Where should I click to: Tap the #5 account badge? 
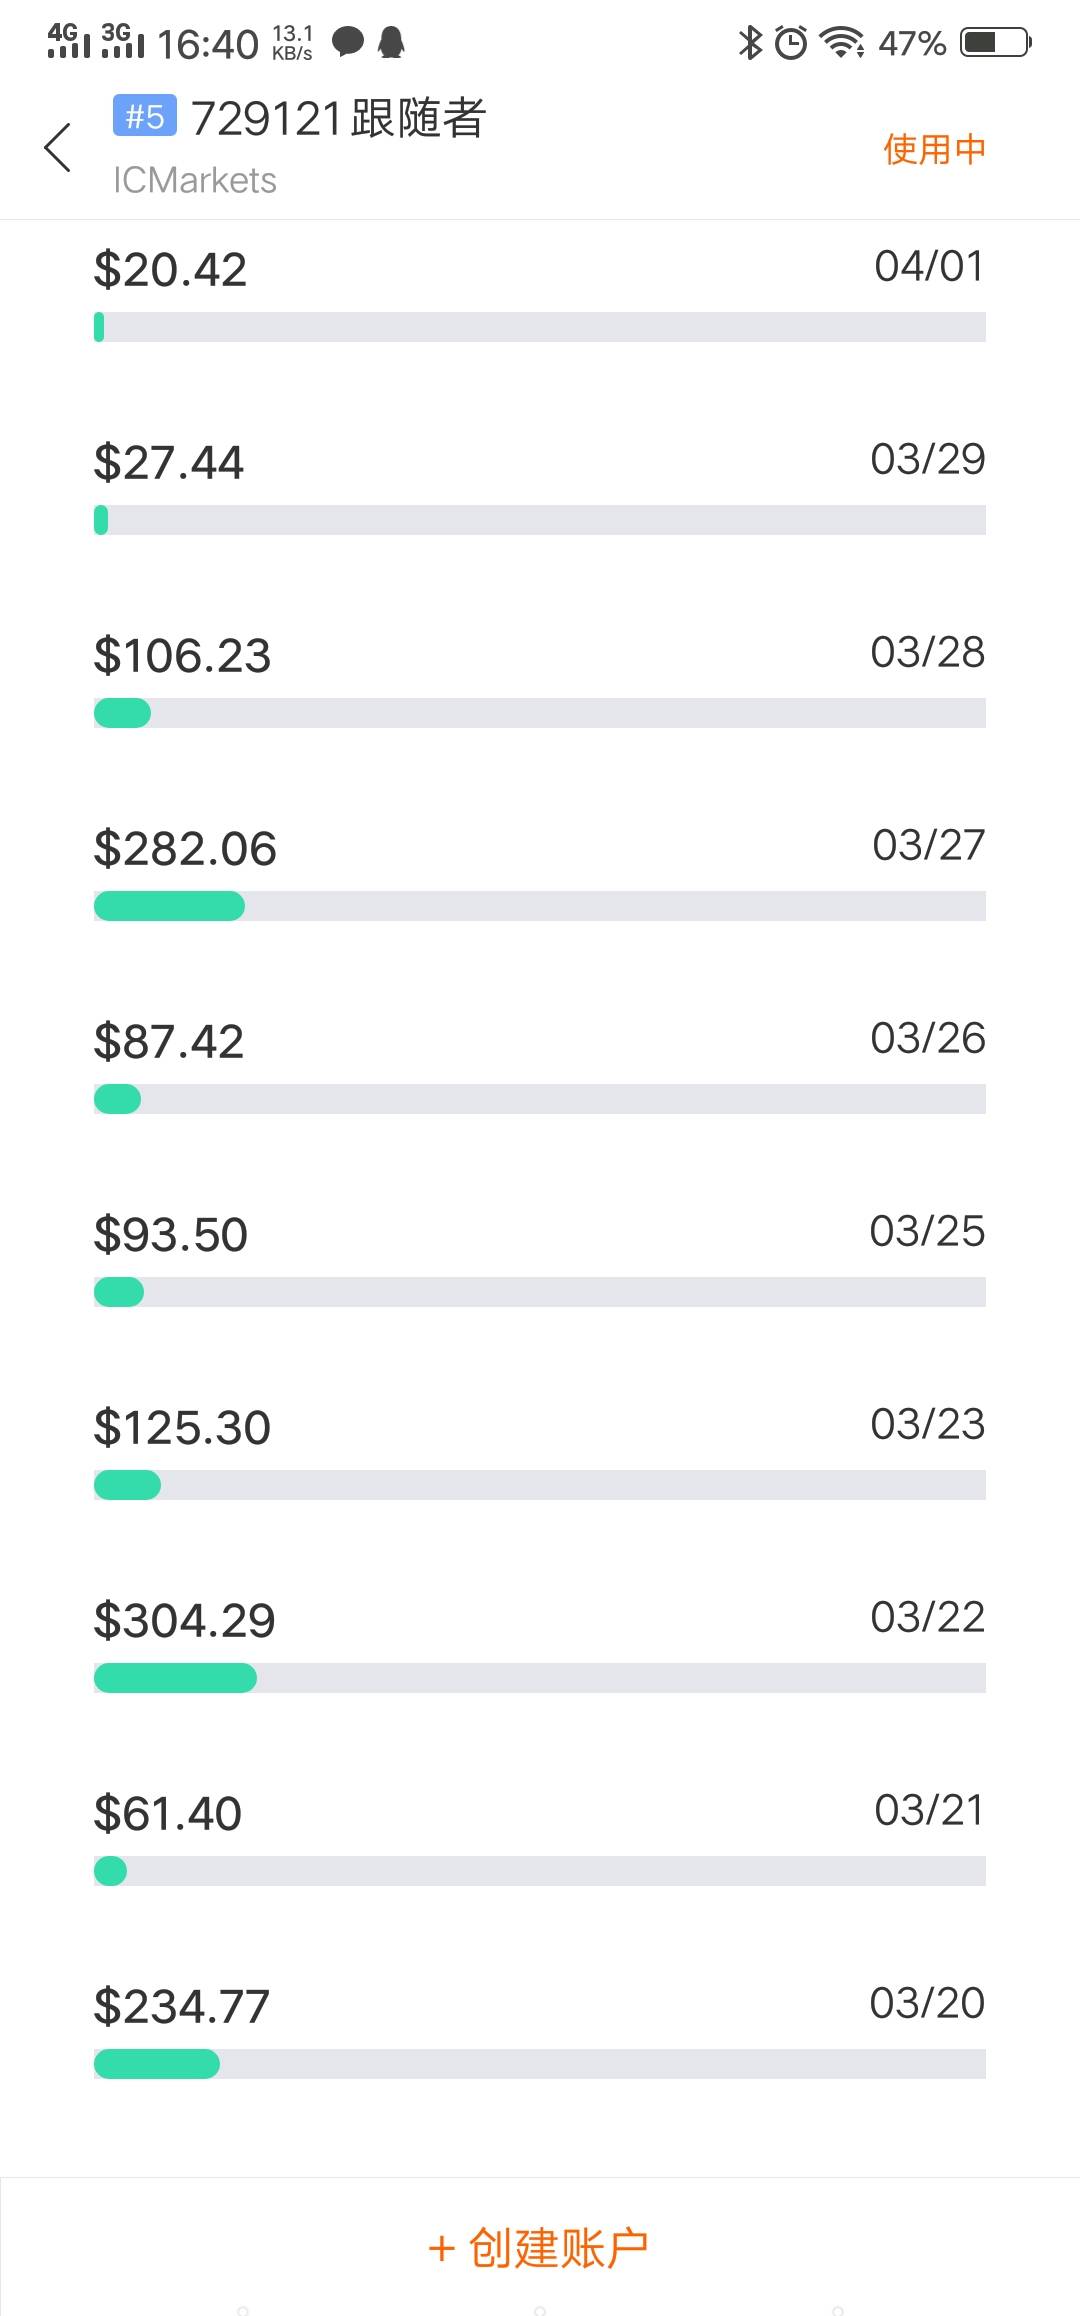tap(145, 116)
